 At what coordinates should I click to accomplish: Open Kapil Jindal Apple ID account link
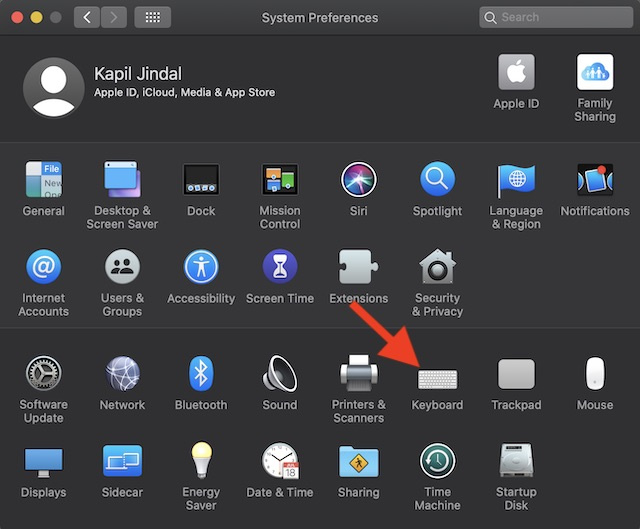coord(184,93)
